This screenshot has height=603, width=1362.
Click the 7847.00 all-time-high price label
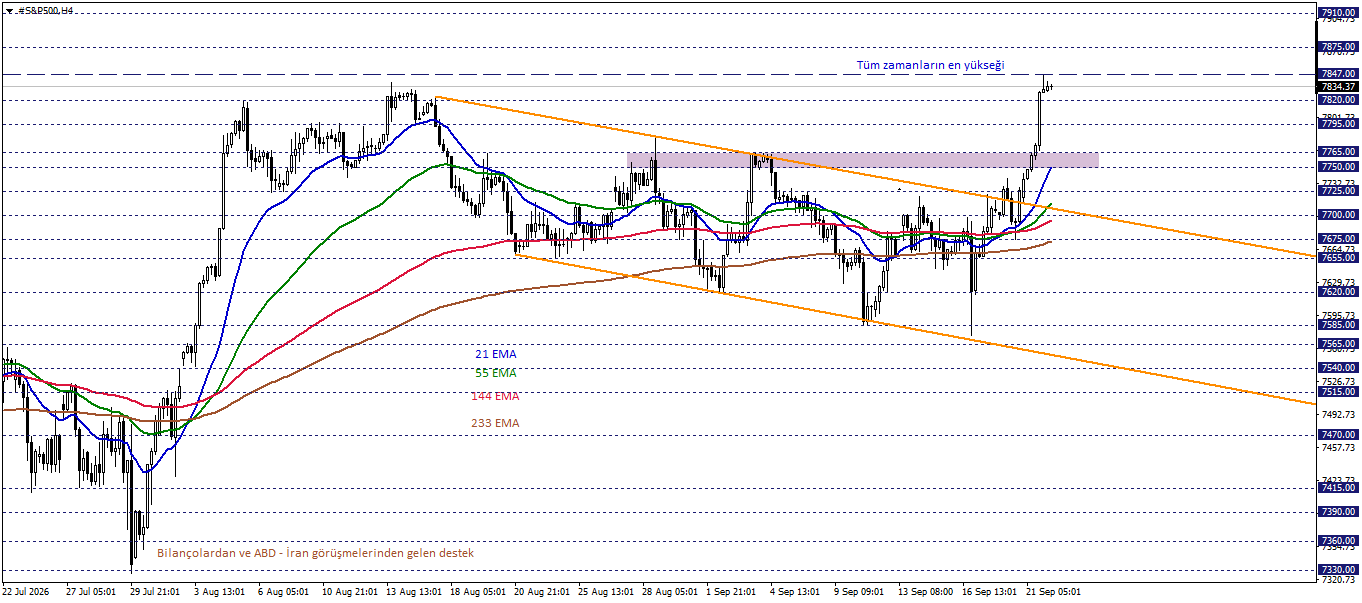click(x=1338, y=74)
